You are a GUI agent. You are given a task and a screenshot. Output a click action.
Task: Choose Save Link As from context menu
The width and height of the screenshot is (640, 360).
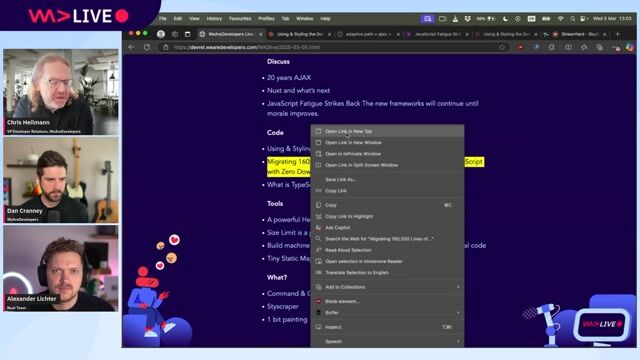click(387, 180)
